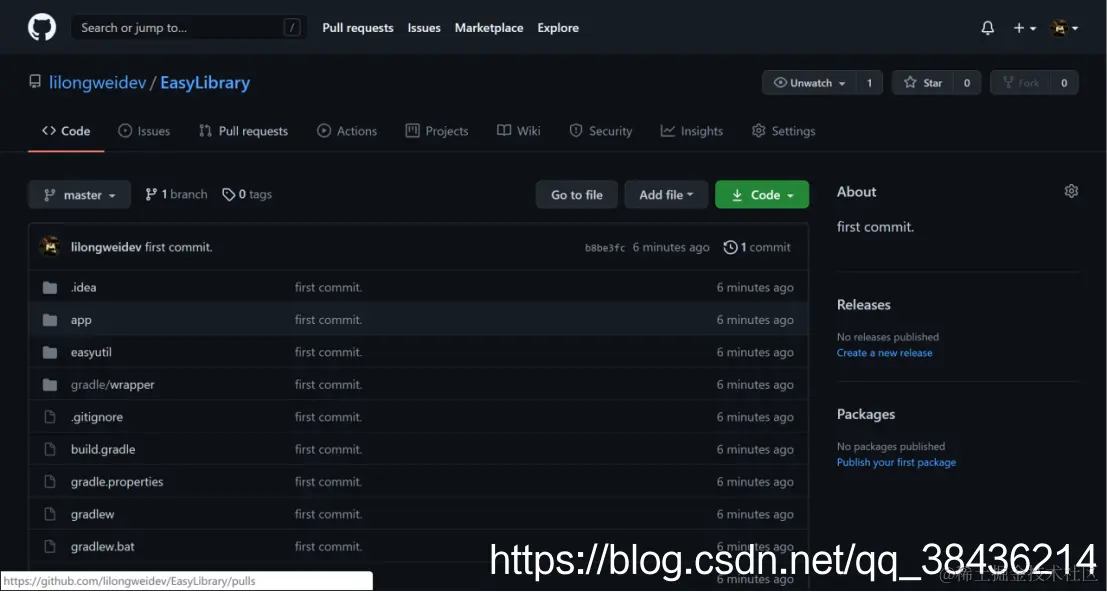Open the gradle/wrapper folder
The image size is (1107, 592).
112,385
